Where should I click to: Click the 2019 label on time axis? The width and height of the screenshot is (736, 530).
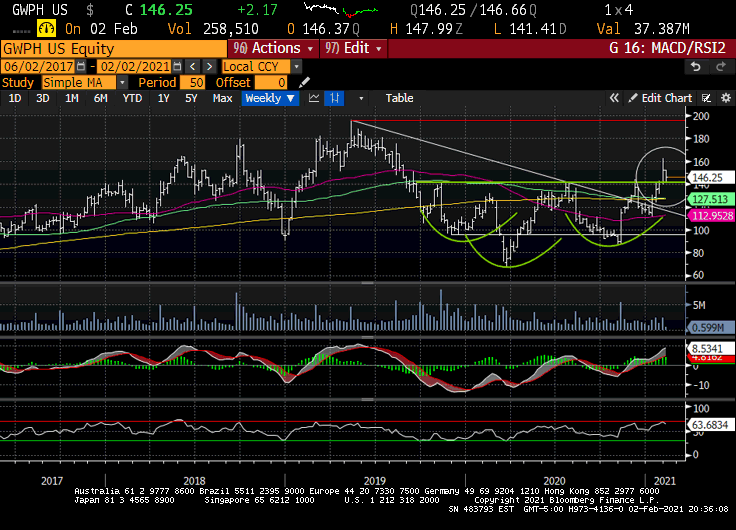[x=375, y=481]
